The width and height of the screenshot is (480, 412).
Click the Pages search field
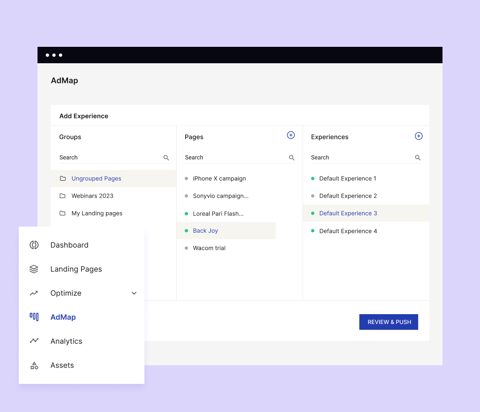click(x=239, y=157)
